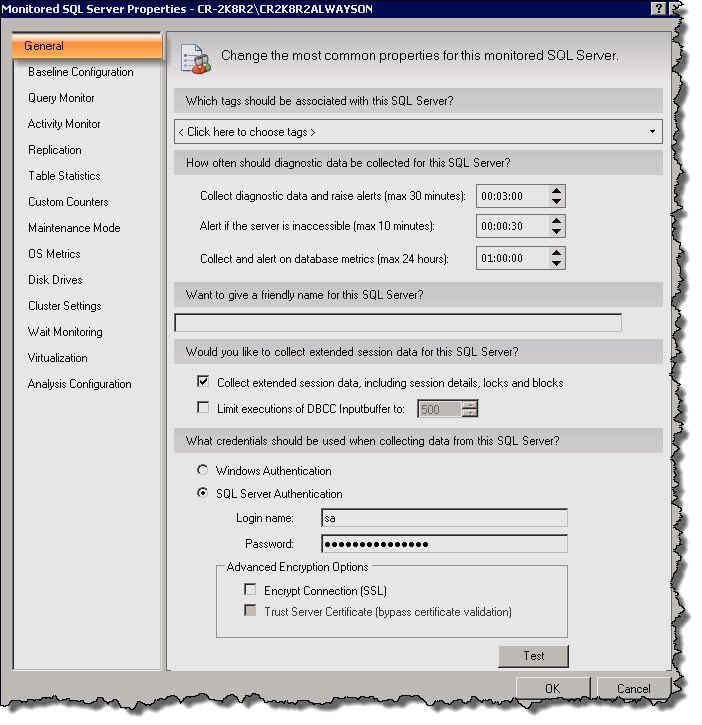Click the 00:03:00 diagnostic interval field
The height and width of the screenshot is (725, 702).
[x=512, y=196]
